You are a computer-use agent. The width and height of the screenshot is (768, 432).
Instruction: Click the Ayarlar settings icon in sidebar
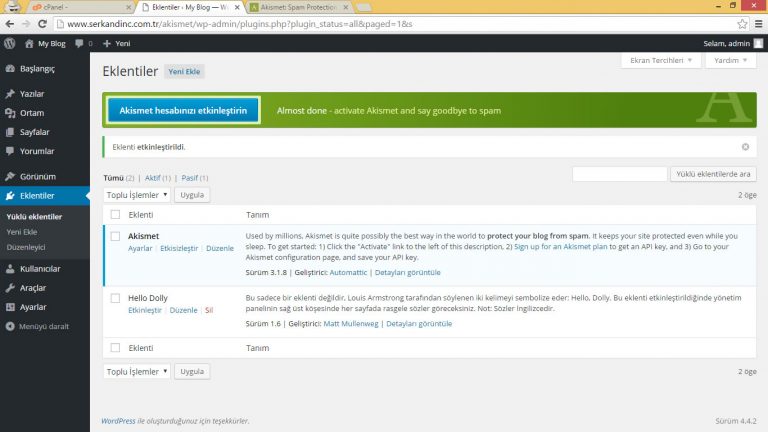coord(10,307)
